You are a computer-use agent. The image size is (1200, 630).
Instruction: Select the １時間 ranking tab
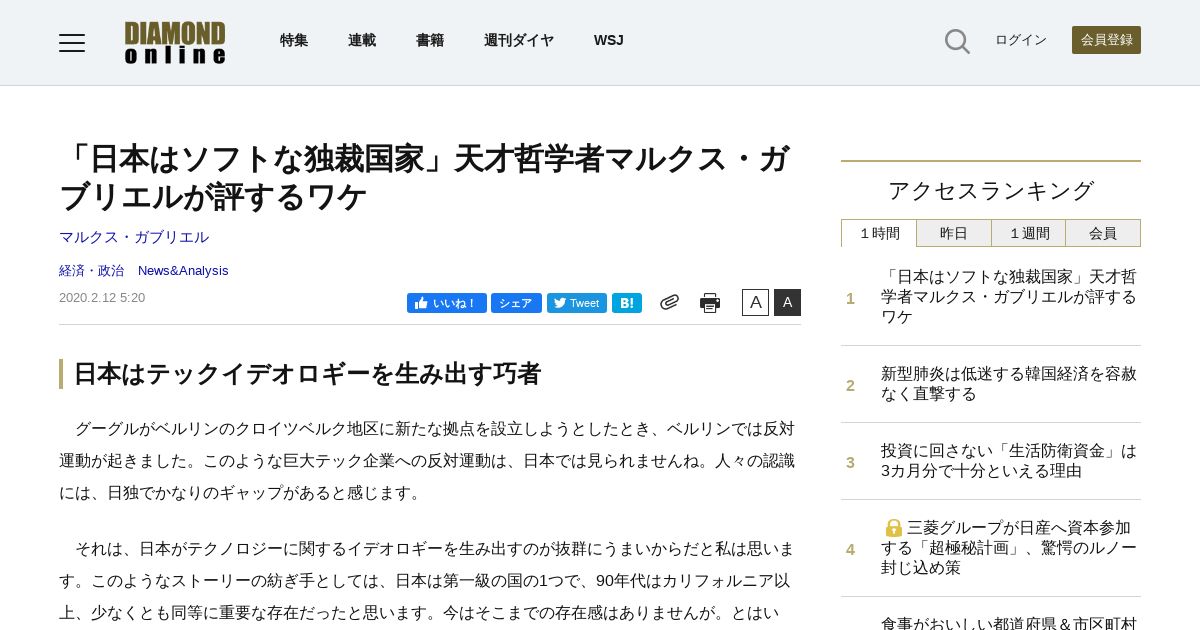879,233
